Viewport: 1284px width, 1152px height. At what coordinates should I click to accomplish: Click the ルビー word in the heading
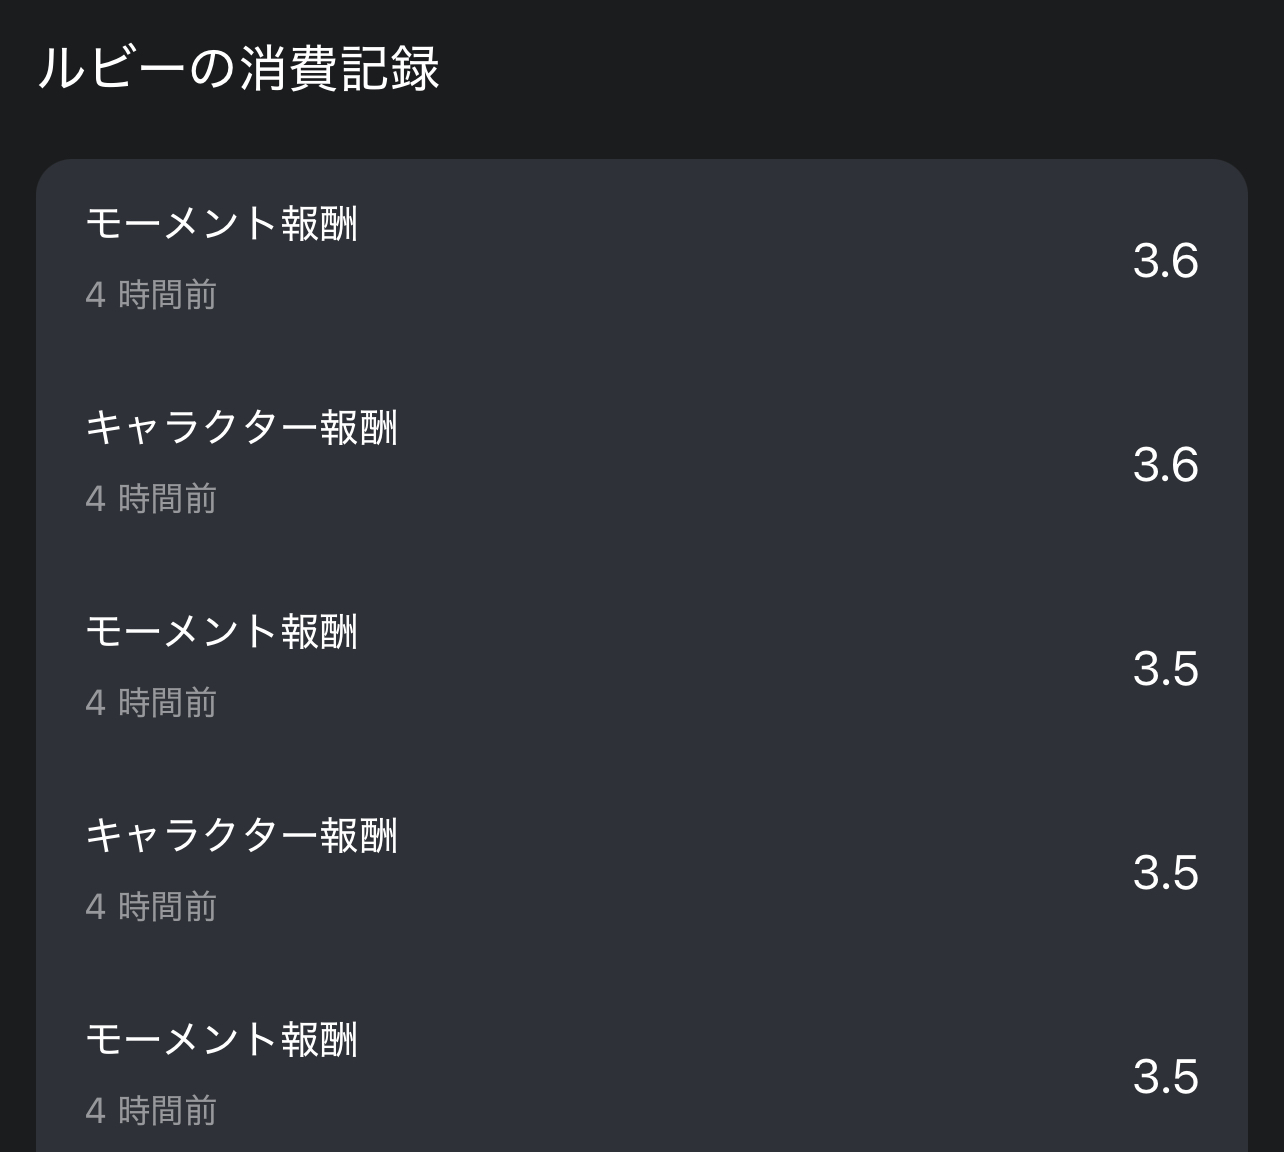tap(110, 70)
